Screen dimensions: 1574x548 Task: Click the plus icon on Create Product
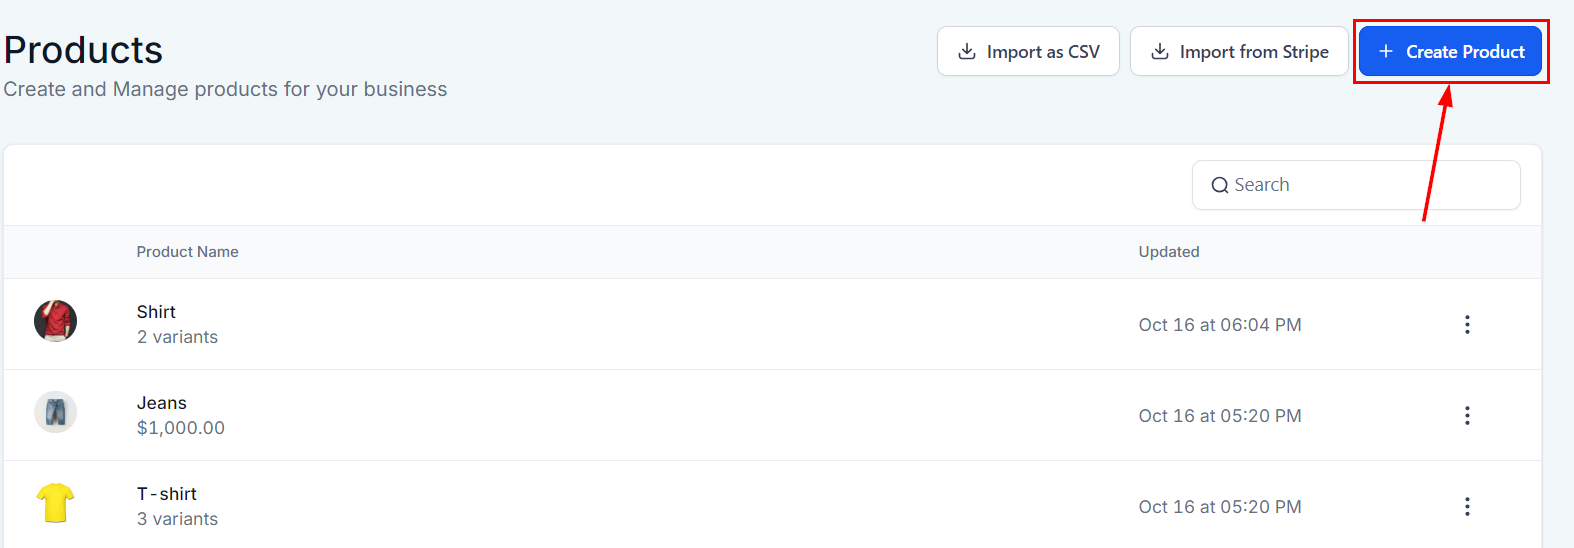click(1385, 51)
